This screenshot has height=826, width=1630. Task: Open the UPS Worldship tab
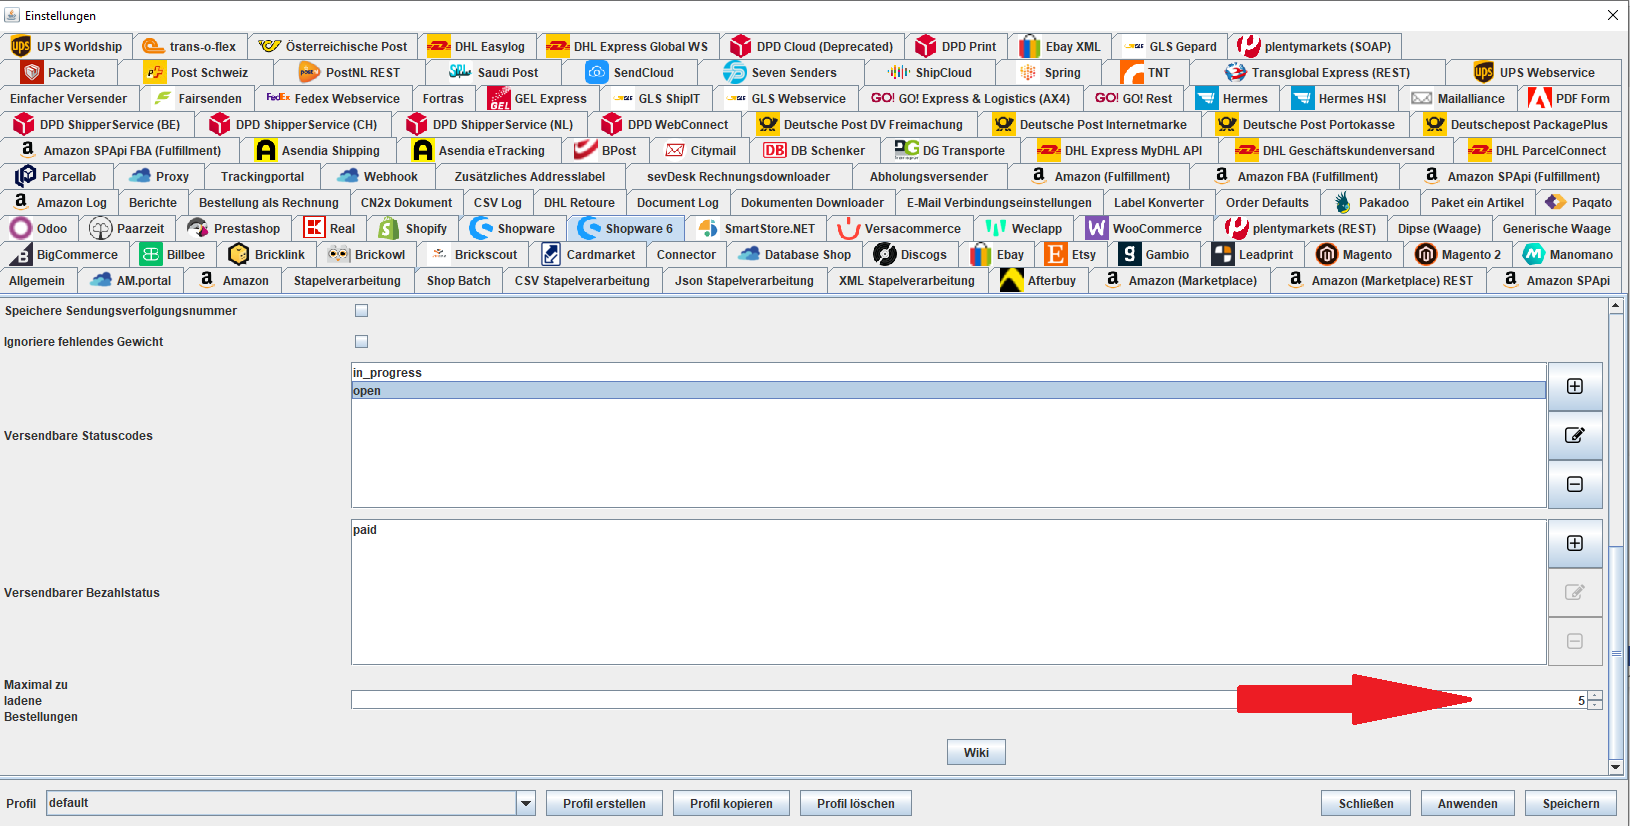[67, 46]
